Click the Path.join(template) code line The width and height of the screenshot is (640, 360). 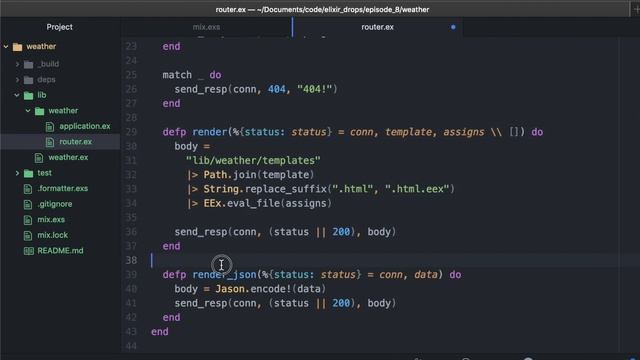coord(251,175)
